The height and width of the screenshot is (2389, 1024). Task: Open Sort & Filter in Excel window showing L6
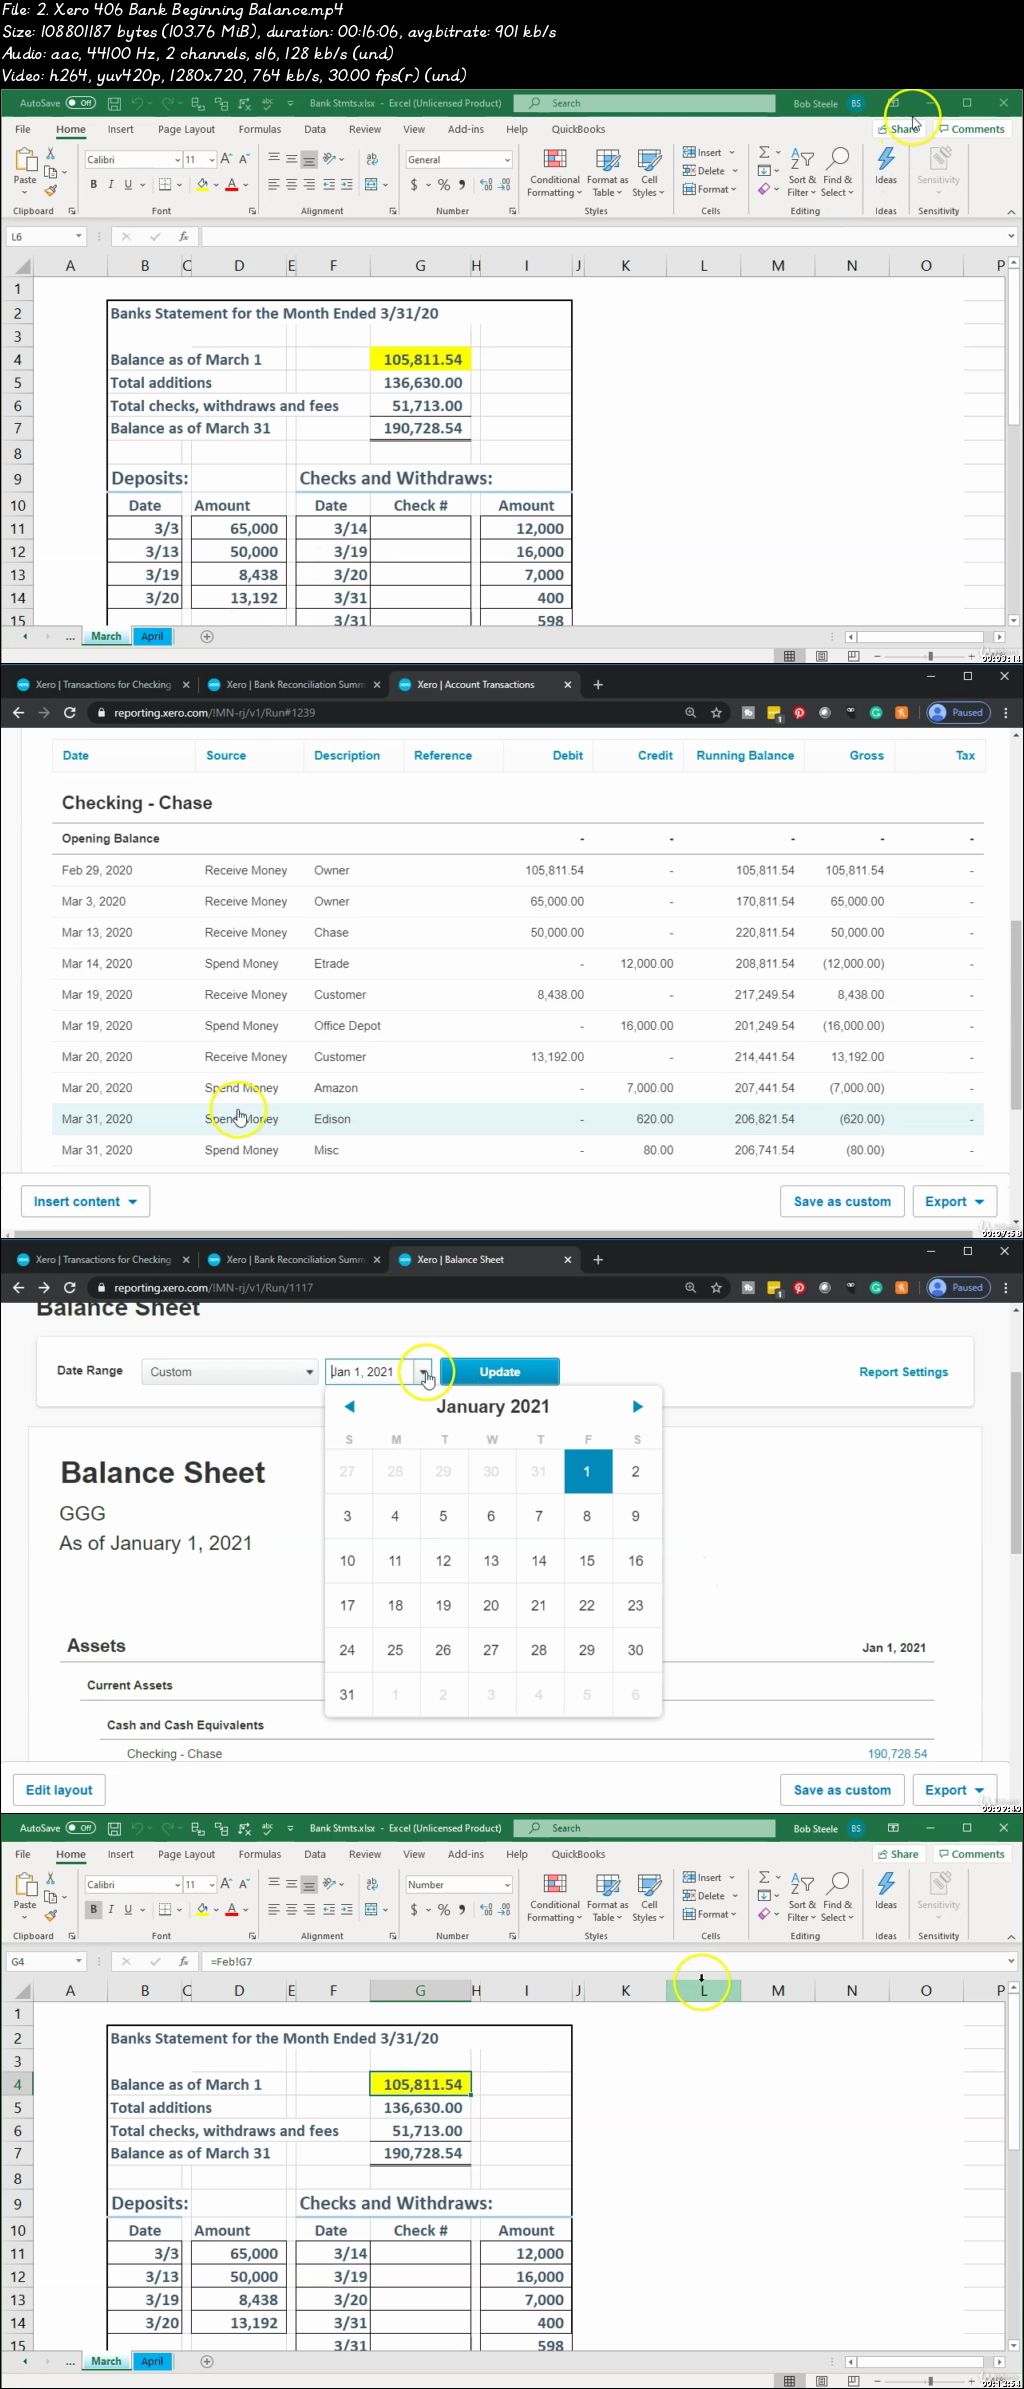(x=802, y=174)
